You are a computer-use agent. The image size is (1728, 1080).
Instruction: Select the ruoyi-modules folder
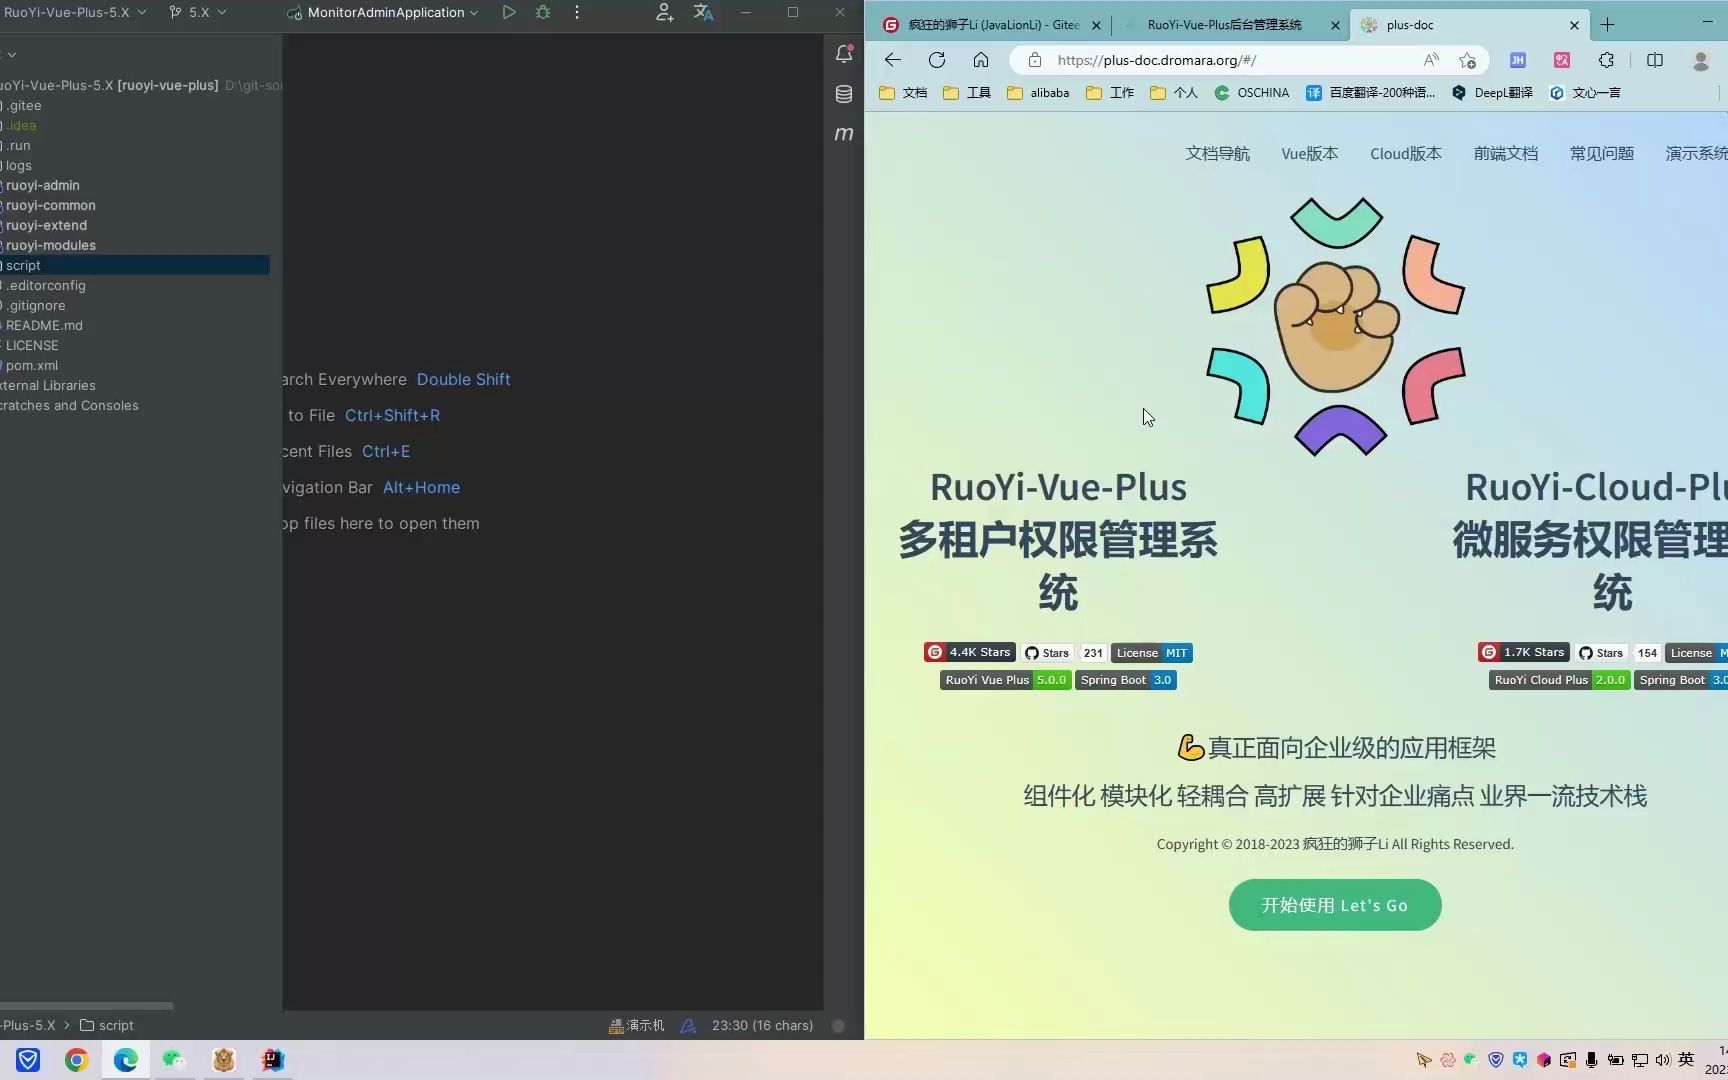(50, 245)
